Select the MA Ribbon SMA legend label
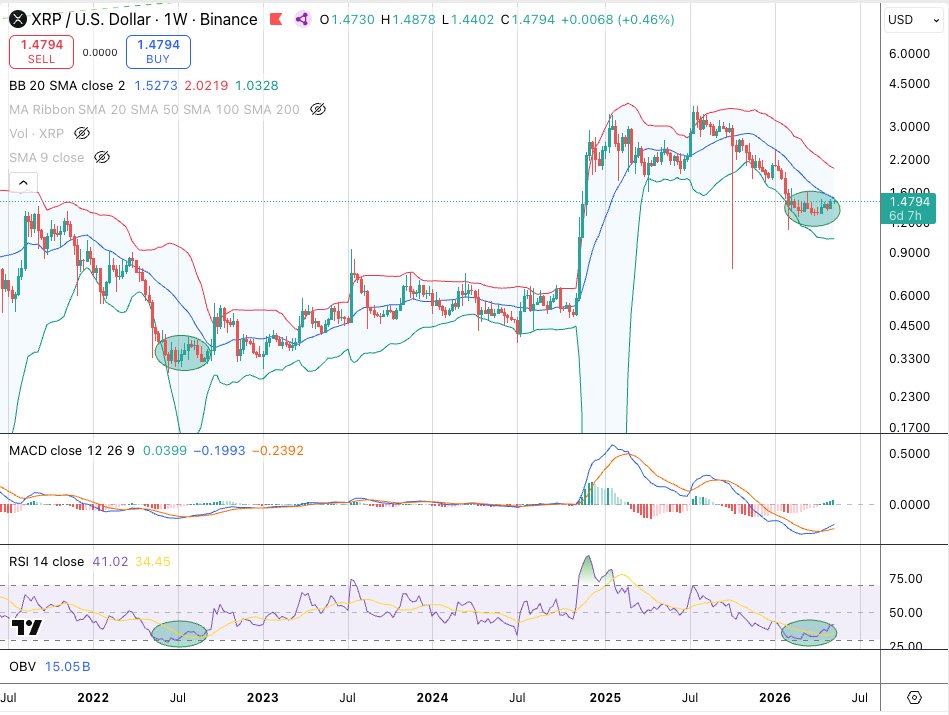949x715 pixels. coord(154,110)
